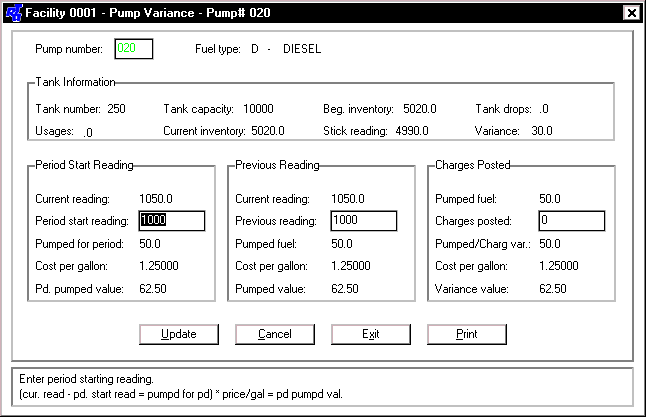Close the Pump Variance window
The width and height of the screenshot is (646, 417).
pos(630,13)
